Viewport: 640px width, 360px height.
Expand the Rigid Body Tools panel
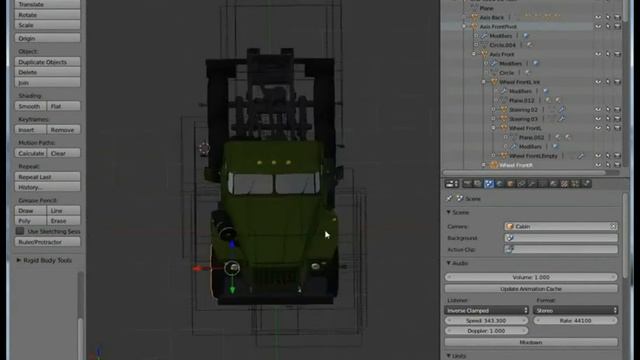click(19, 260)
